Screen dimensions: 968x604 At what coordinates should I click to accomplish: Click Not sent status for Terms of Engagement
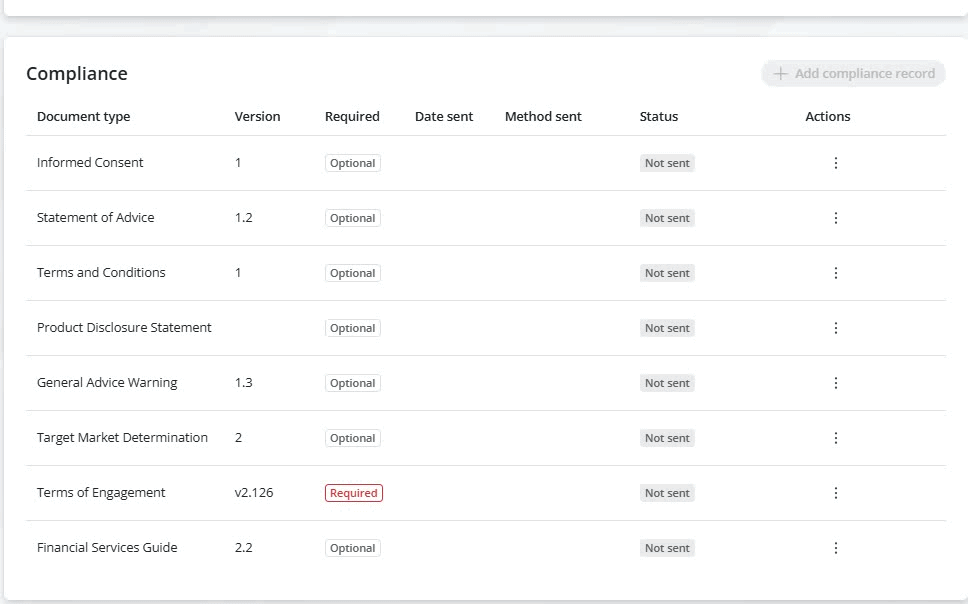tap(667, 493)
